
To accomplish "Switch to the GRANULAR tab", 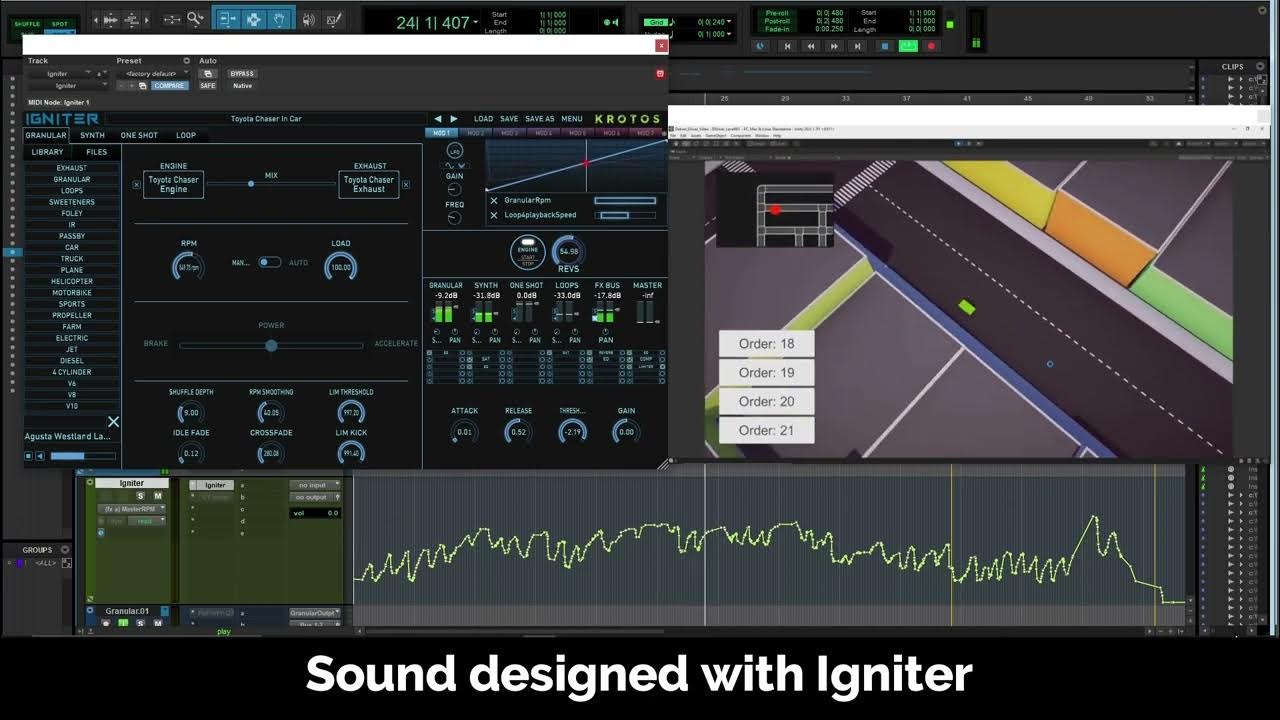I will point(45,135).
